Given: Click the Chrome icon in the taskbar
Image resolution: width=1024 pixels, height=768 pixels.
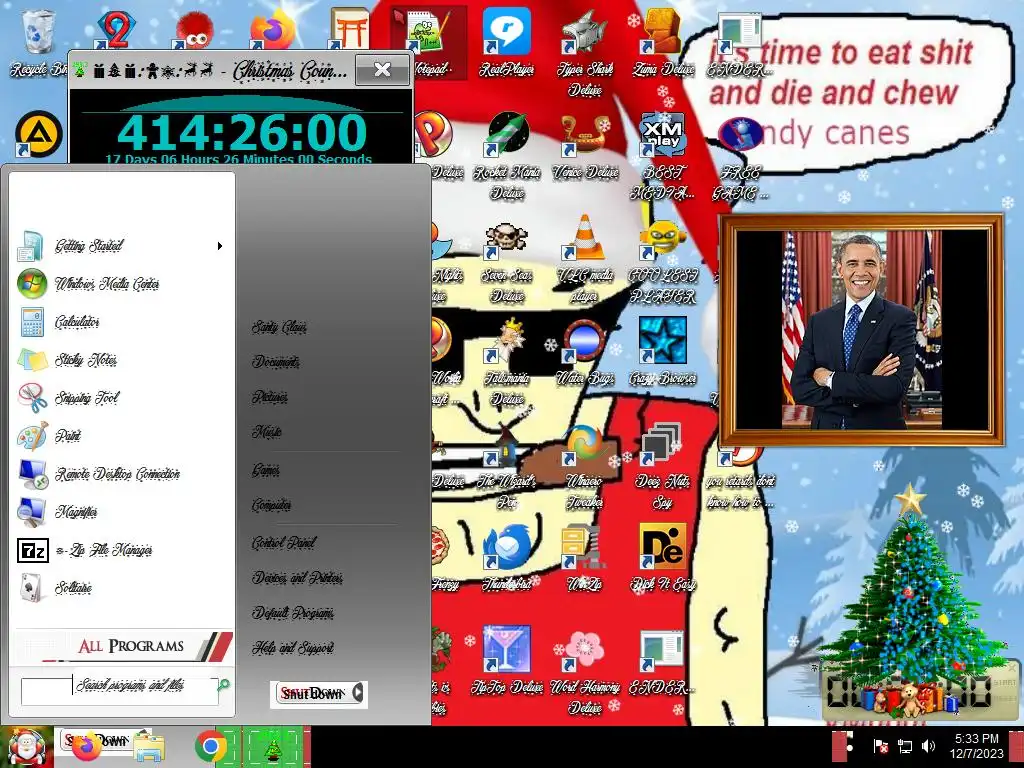Looking at the screenshot, I should coord(210,747).
